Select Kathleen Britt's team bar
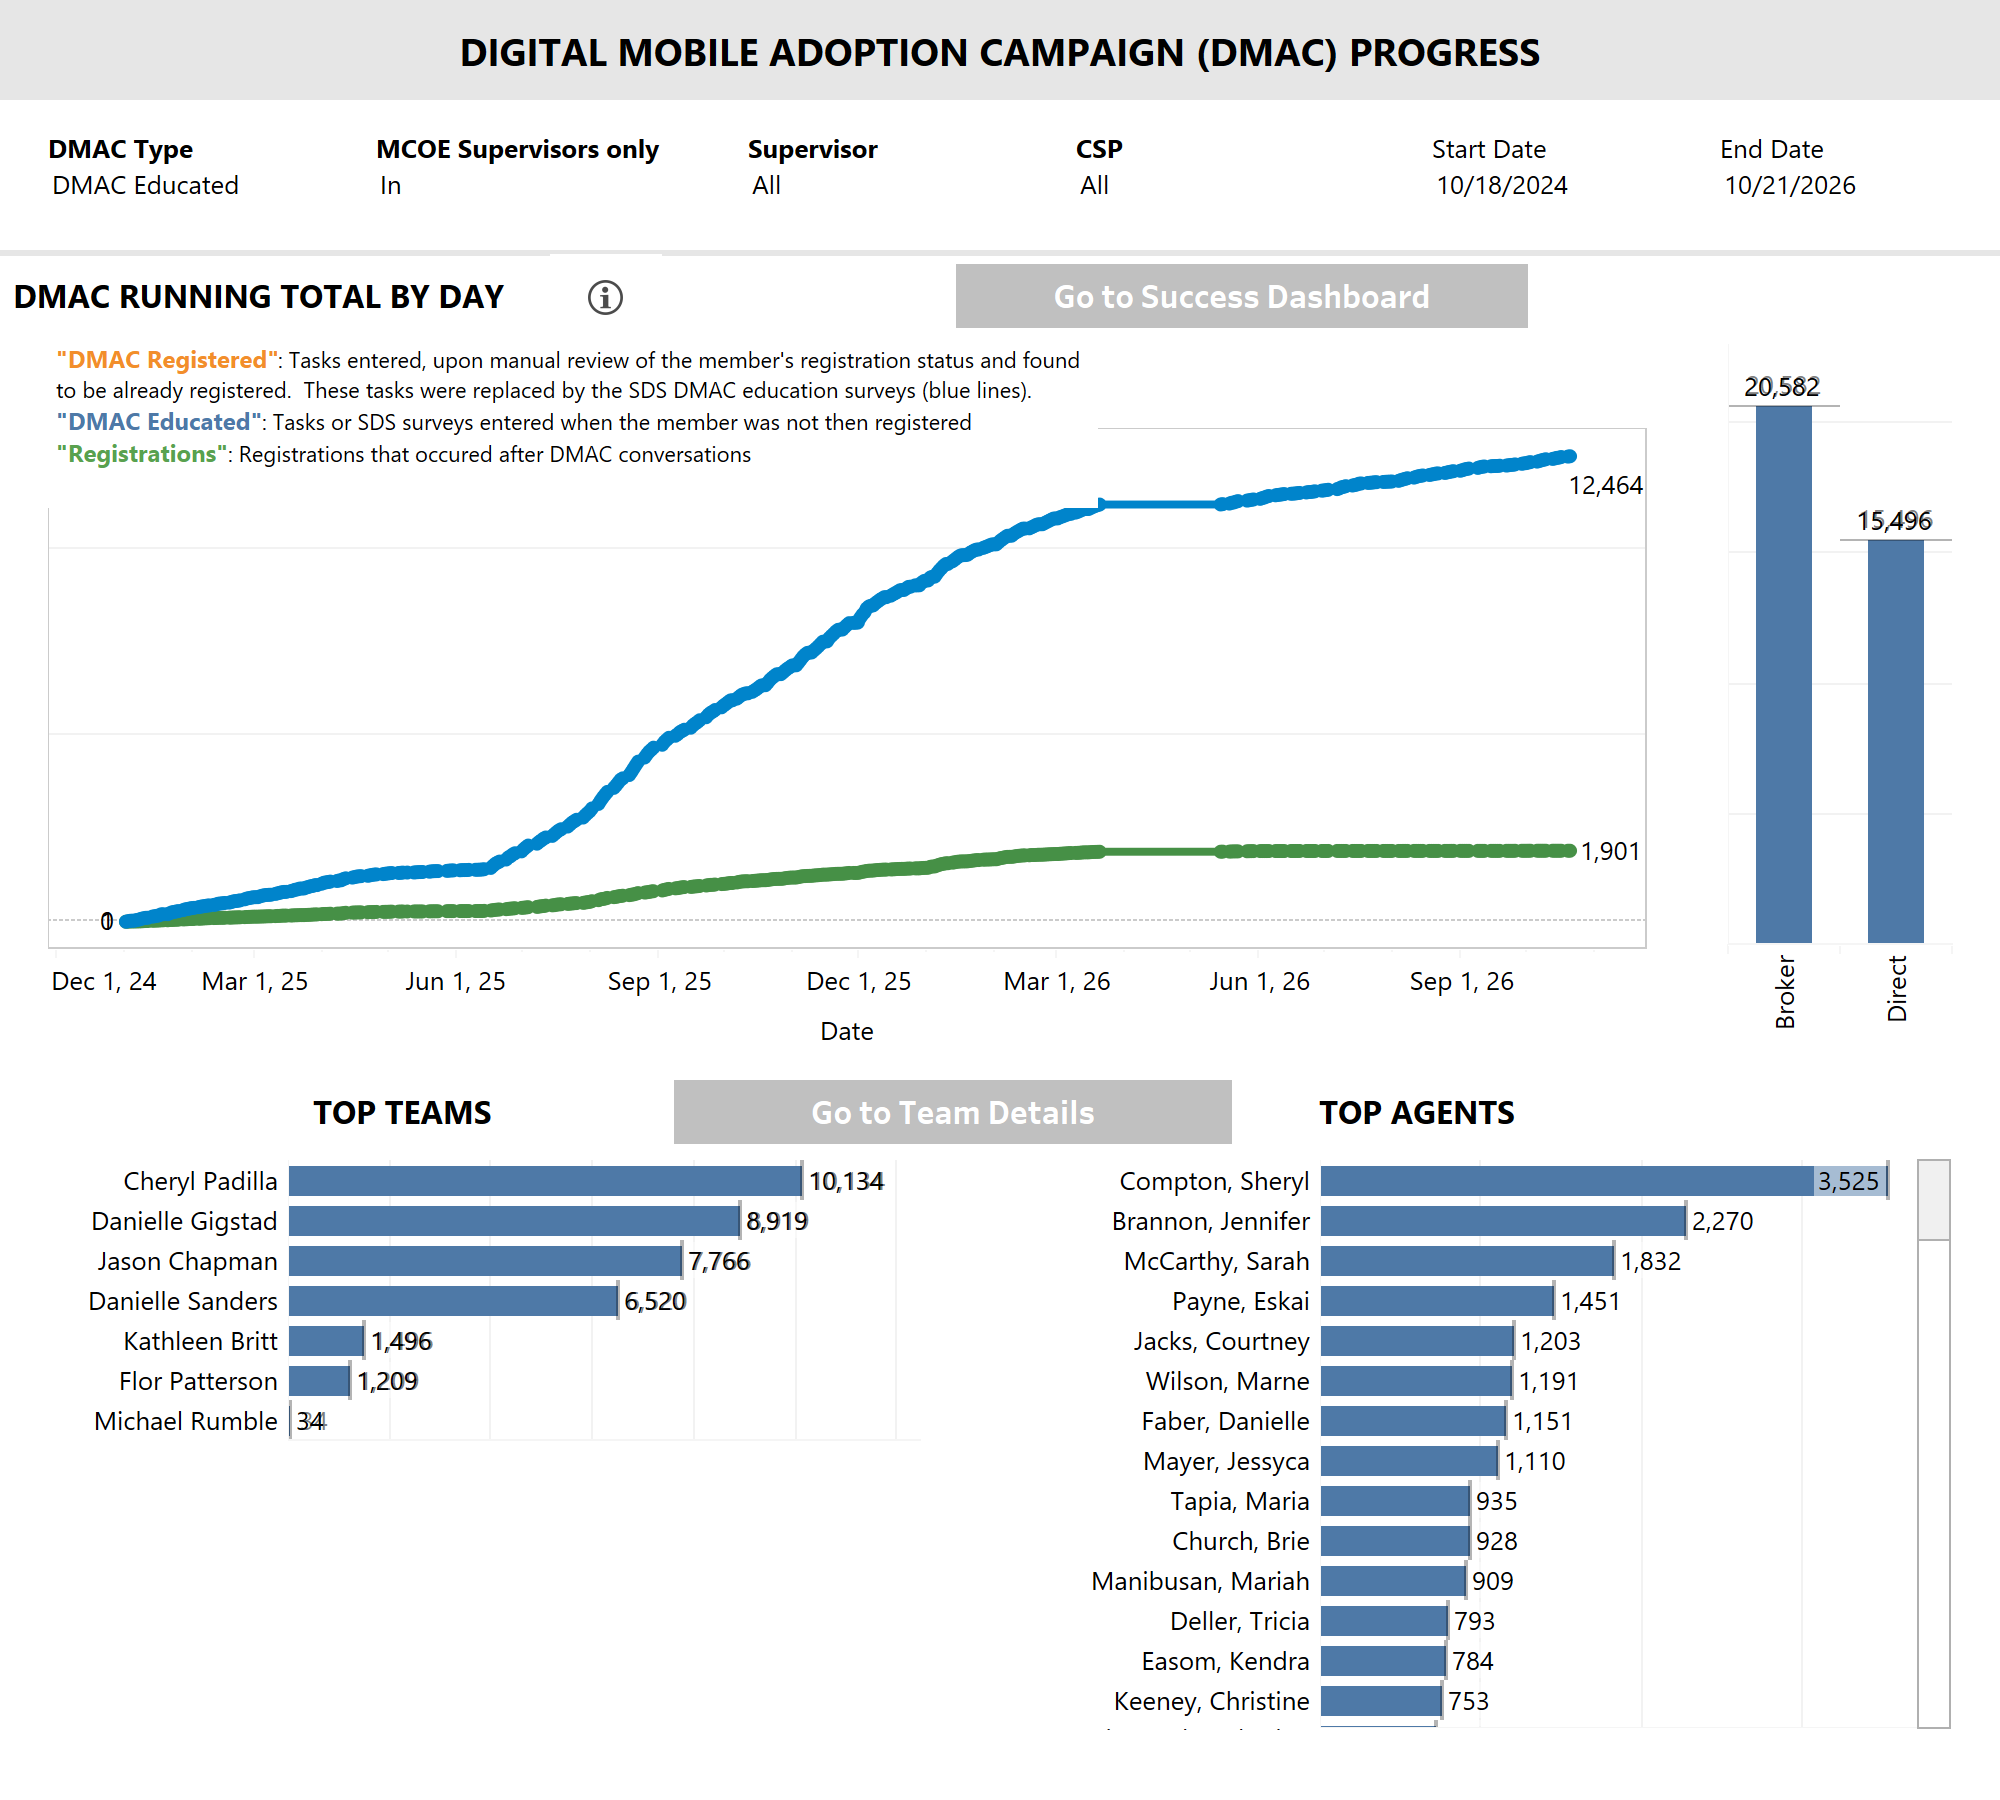Image resolution: width=2000 pixels, height=1800 pixels. pos(326,1341)
